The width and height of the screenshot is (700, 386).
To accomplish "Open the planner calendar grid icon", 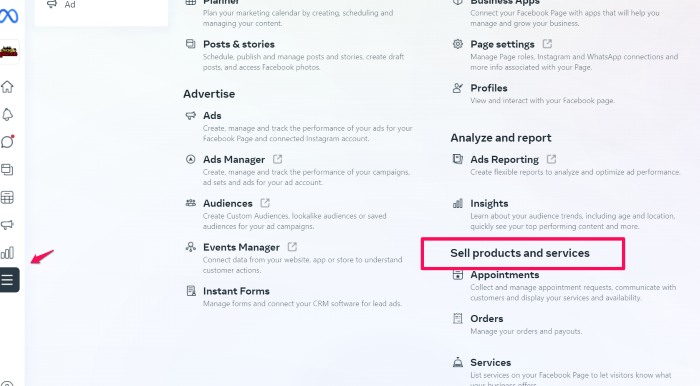I will coord(7,197).
